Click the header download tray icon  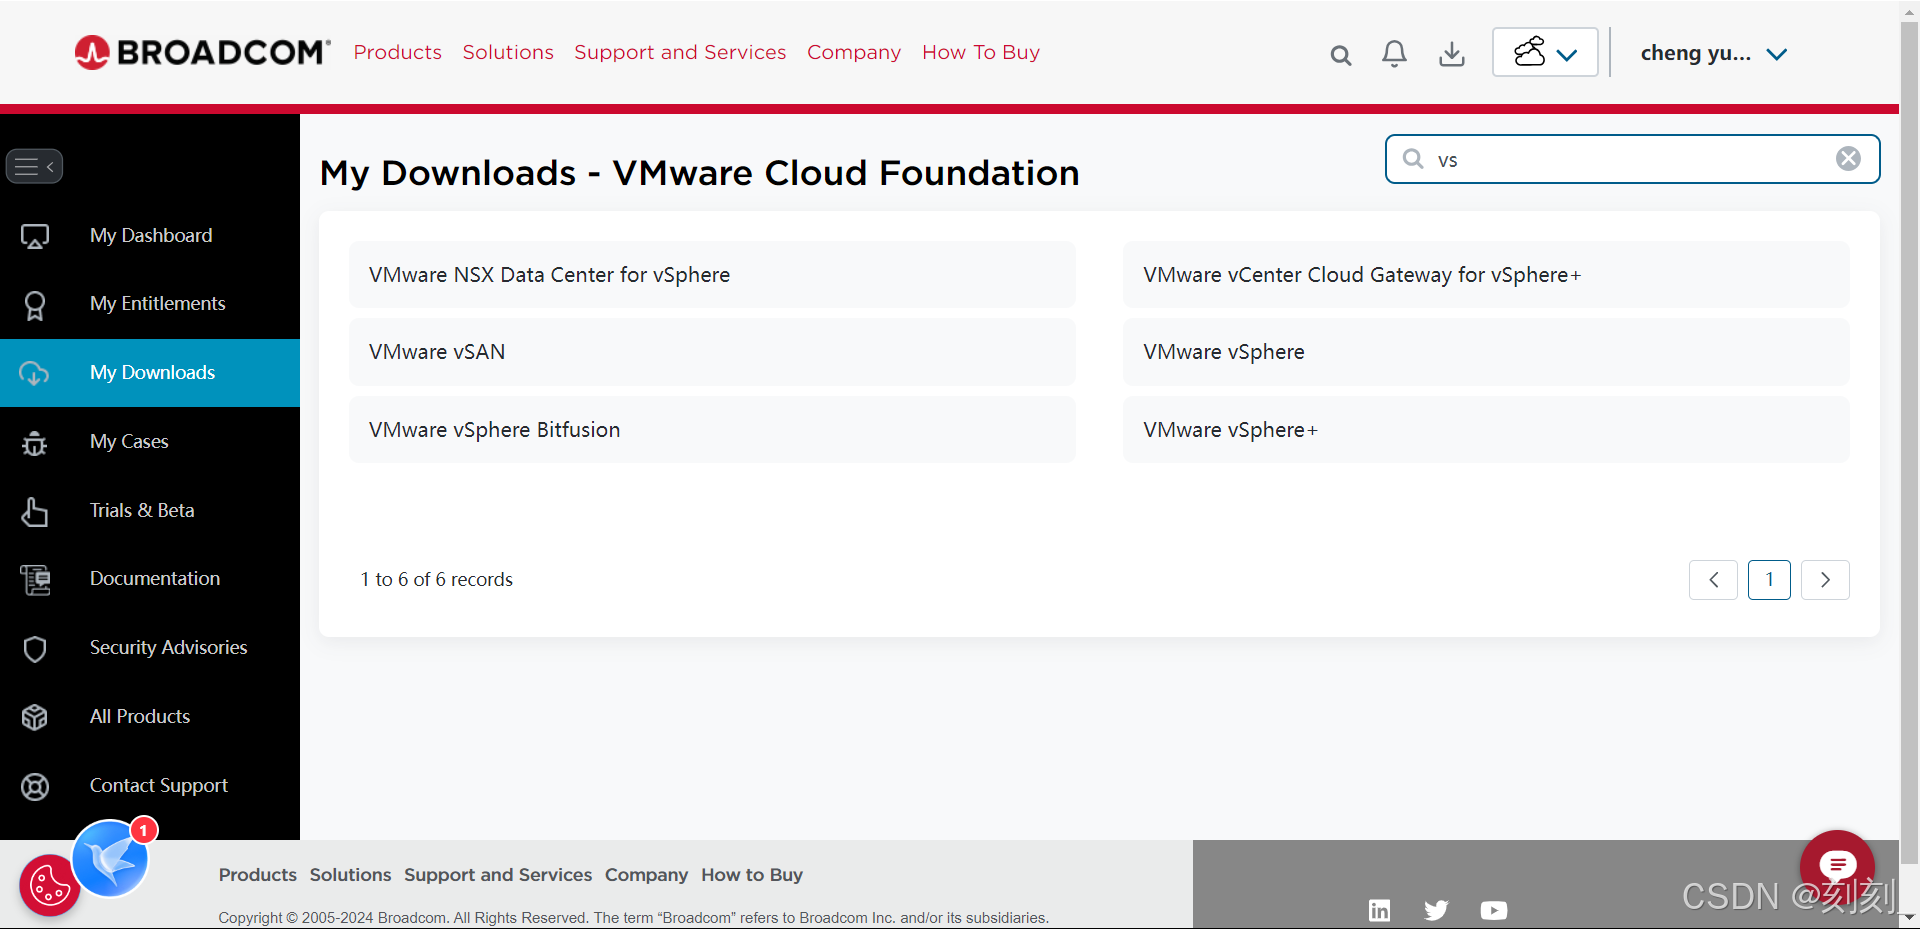click(1452, 54)
